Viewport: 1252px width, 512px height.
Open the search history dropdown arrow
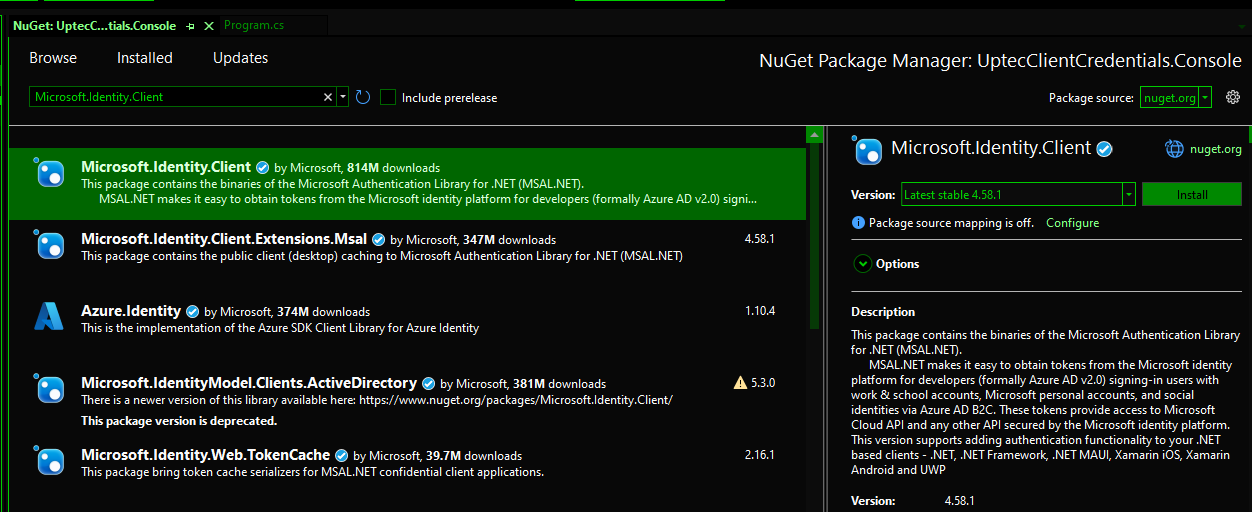click(343, 97)
